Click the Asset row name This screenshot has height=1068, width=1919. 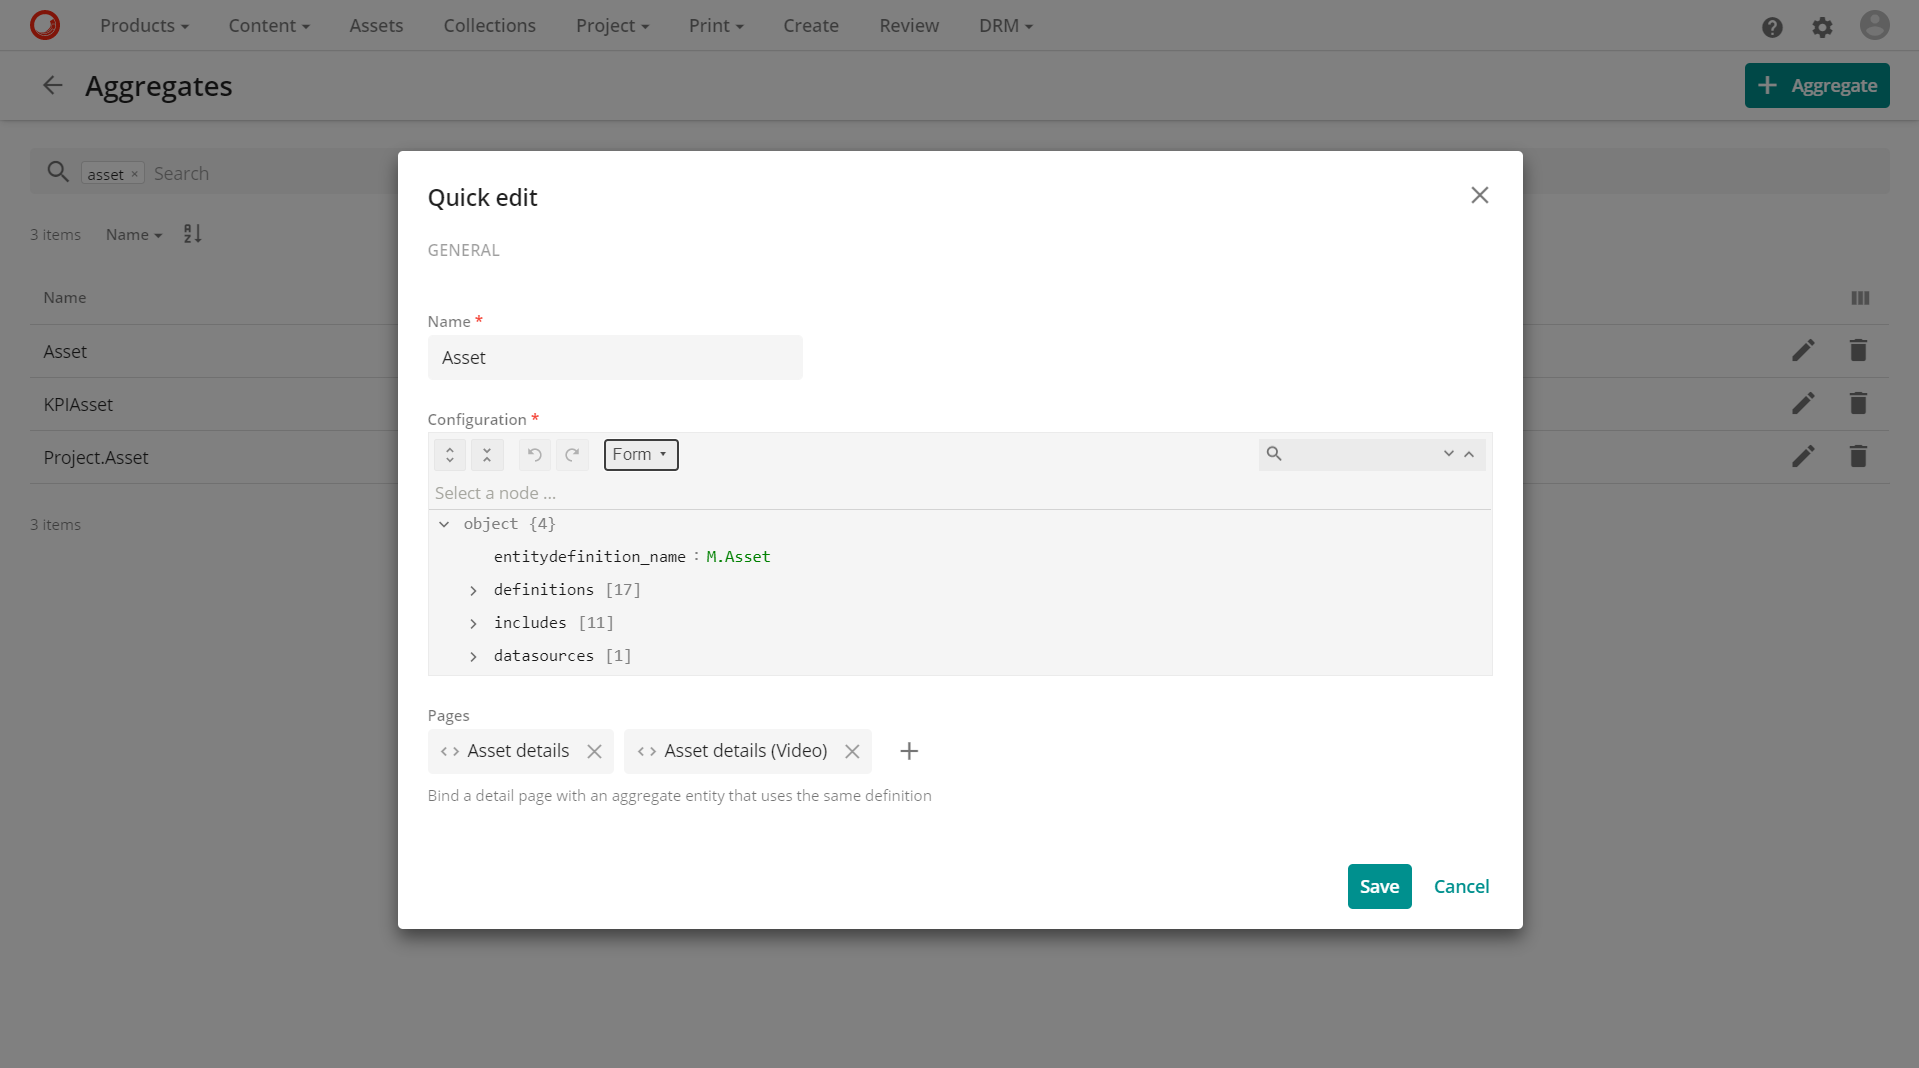click(x=65, y=352)
